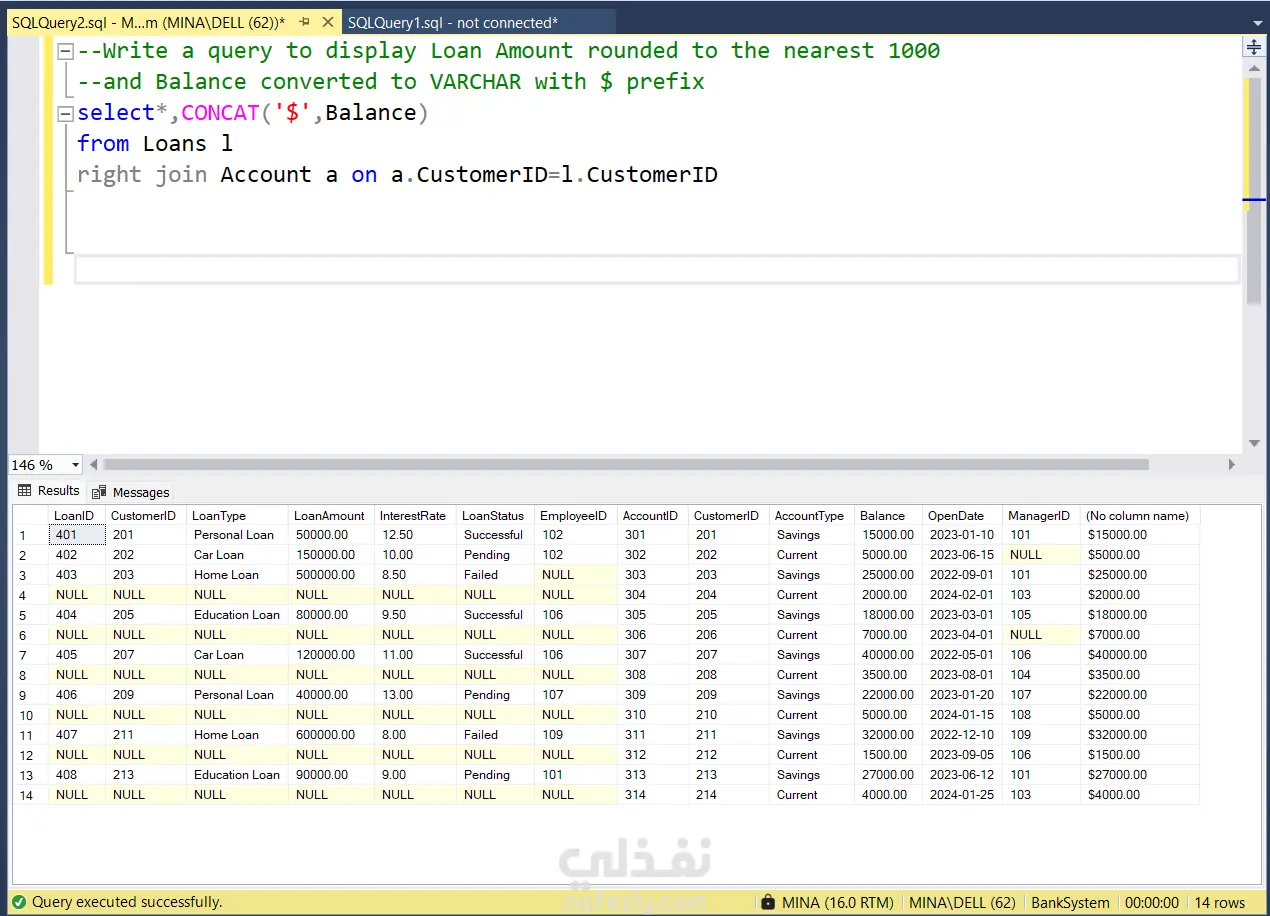
Task: Switch to the SQLQuery1.sql tab
Action: coord(453,22)
